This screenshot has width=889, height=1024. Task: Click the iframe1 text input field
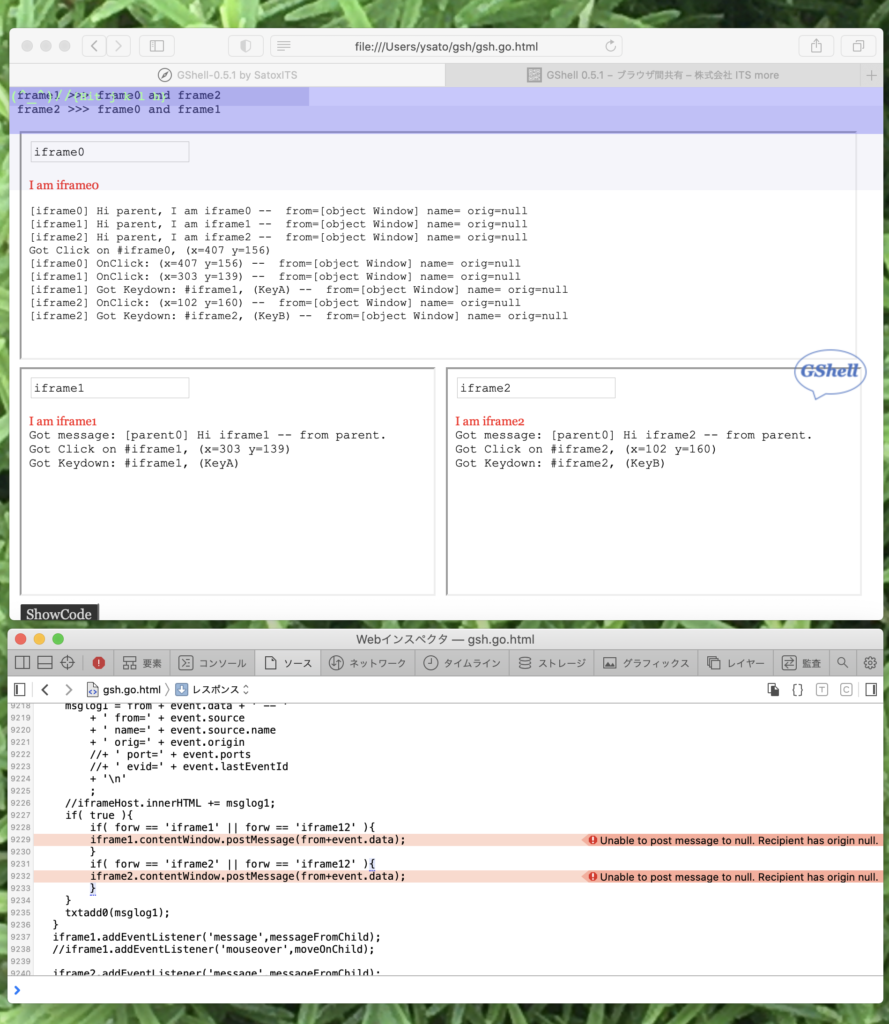coord(109,388)
